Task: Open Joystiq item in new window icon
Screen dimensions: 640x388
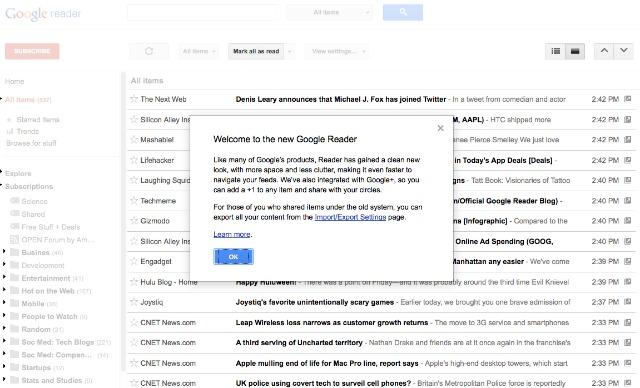Action: pyautogui.click(x=627, y=302)
